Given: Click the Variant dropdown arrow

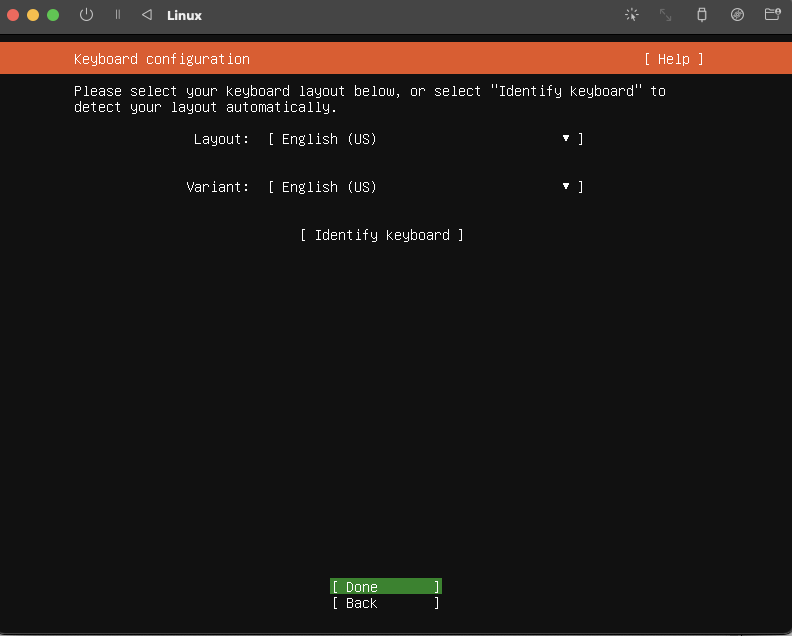Looking at the screenshot, I should pyautogui.click(x=566, y=186).
